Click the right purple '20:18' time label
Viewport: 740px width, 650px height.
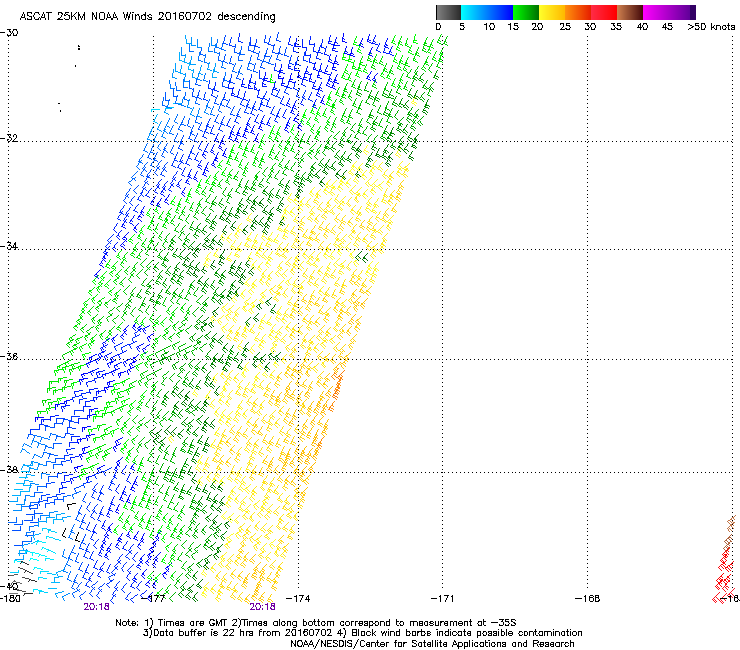(262, 607)
